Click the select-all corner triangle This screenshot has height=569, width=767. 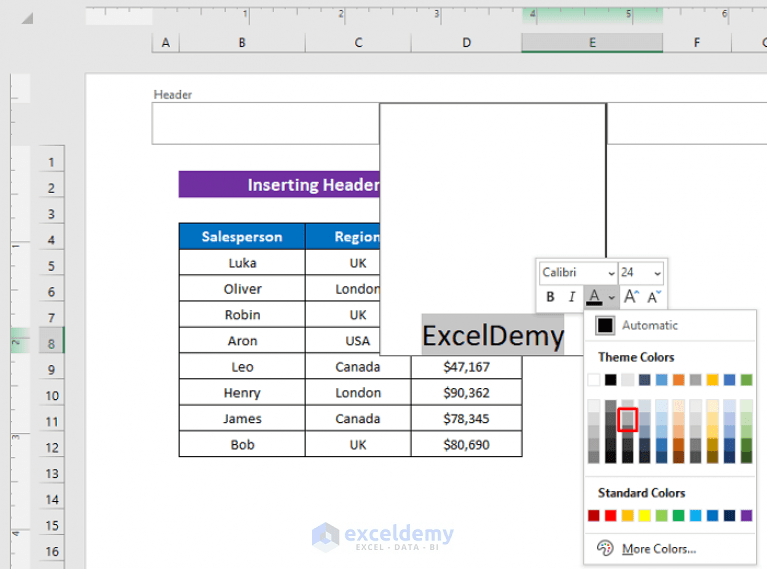point(27,19)
